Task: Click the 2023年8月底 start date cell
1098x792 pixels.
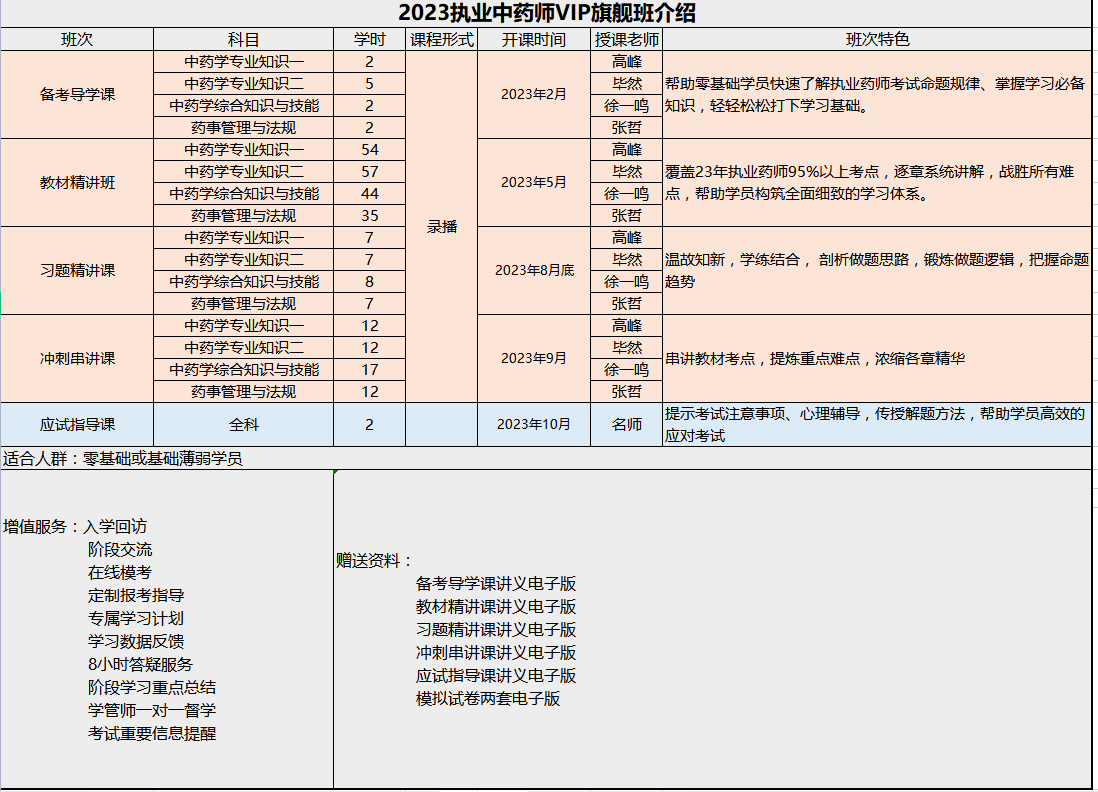Action: [534, 271]
